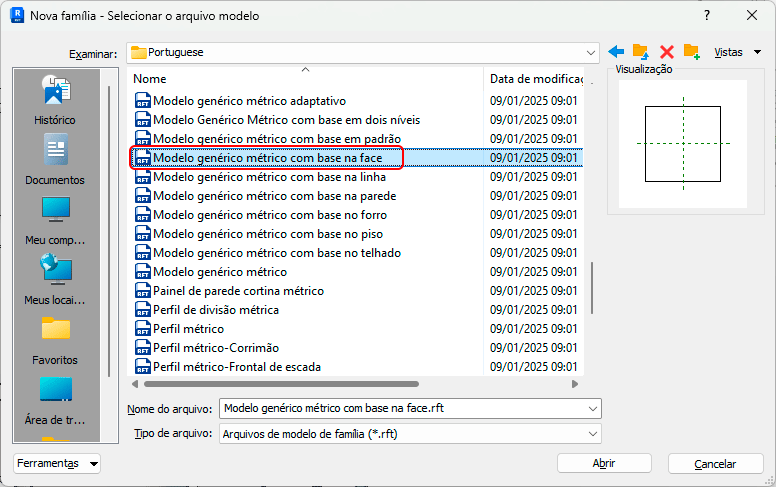Select Modelo genérico métrico com base na face

tap(267, 158)
